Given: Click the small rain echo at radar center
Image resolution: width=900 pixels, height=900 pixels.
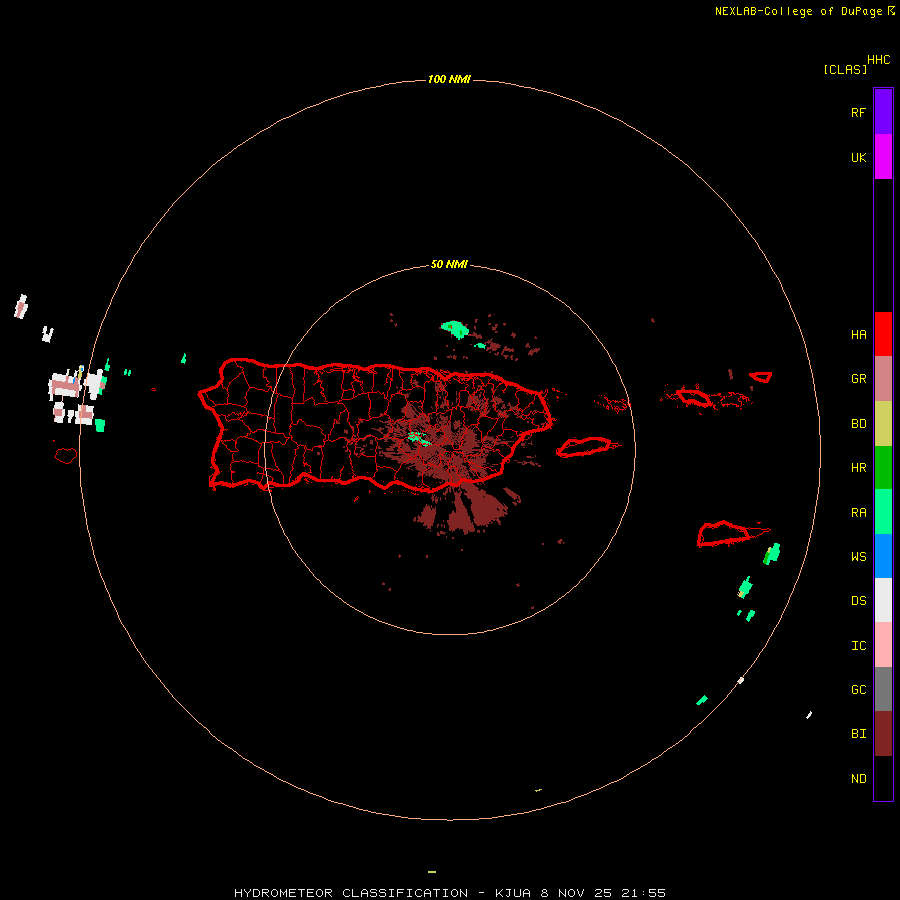Looking at the screenshot, I should click(419, 439).
